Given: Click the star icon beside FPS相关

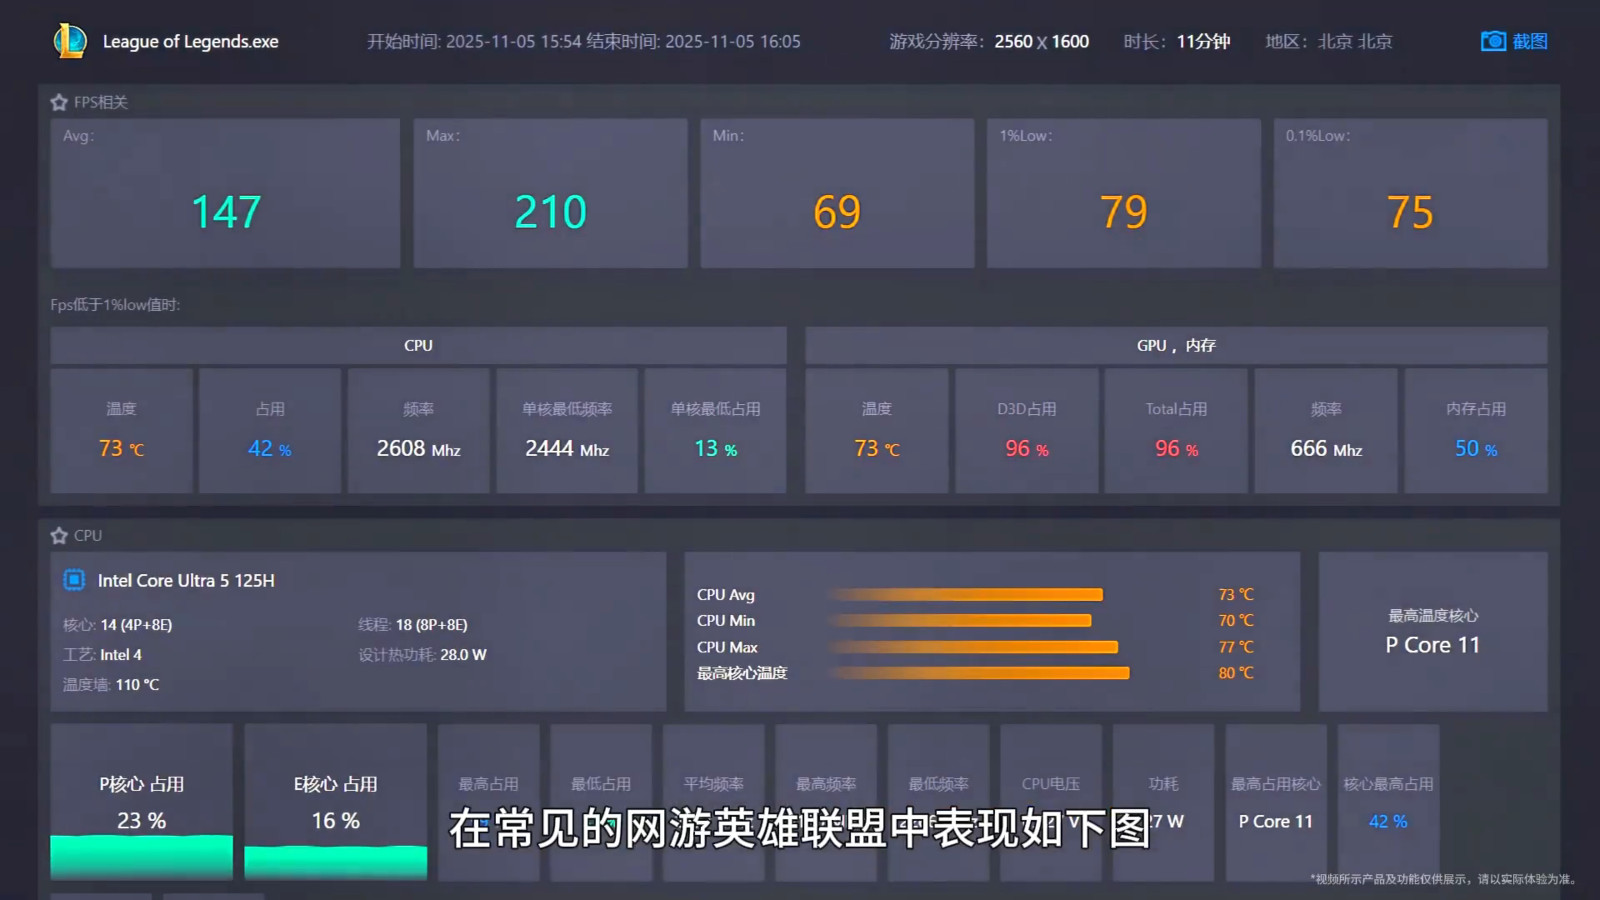Looking at the screenshot, I should (x=59, y=102).
